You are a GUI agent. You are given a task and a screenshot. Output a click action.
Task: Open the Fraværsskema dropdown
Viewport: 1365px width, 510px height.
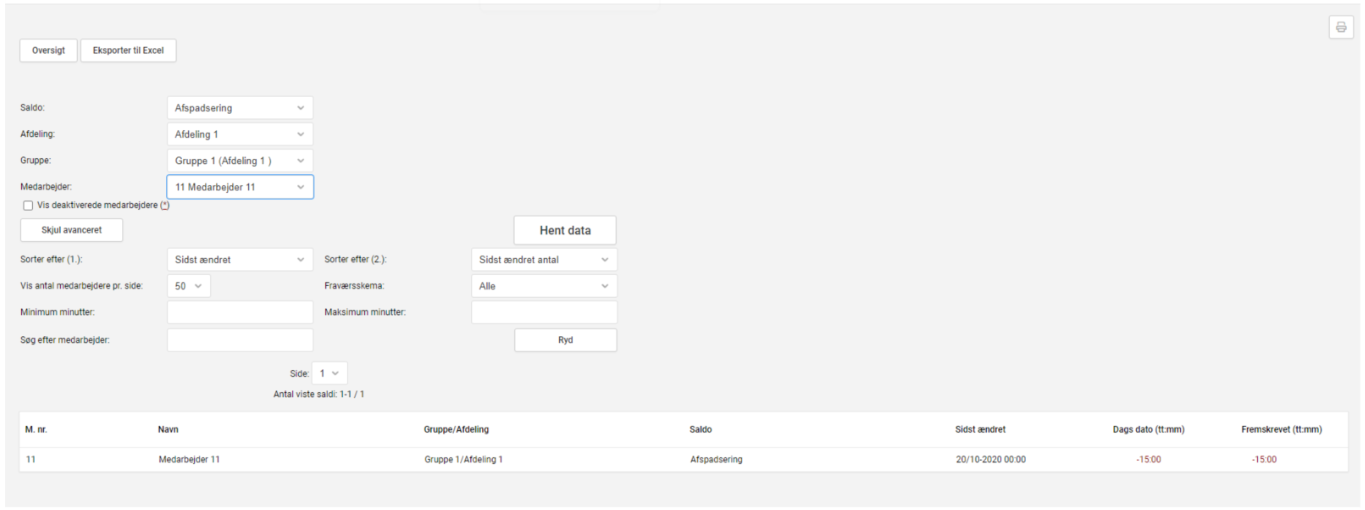543,286
